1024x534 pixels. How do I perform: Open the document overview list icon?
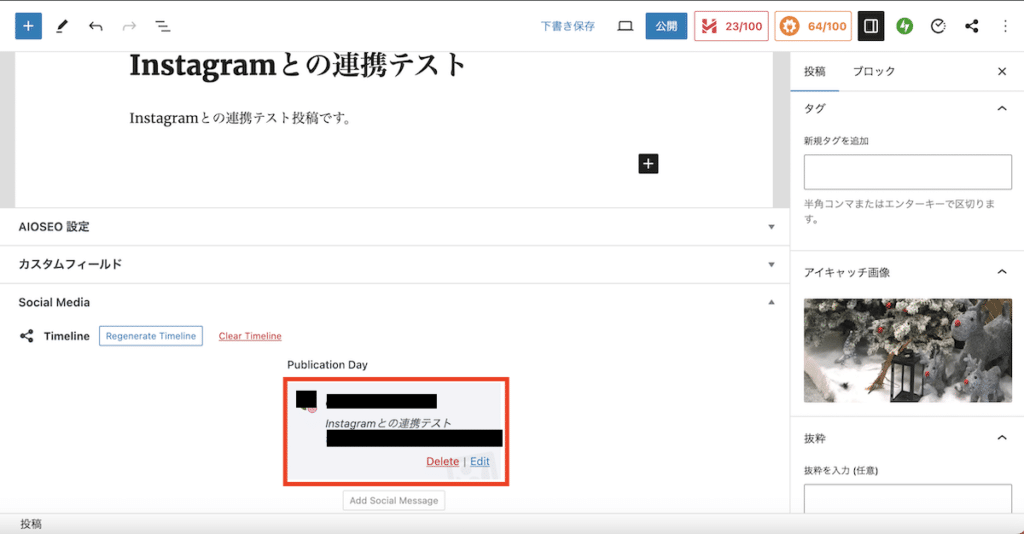[162, 26]
